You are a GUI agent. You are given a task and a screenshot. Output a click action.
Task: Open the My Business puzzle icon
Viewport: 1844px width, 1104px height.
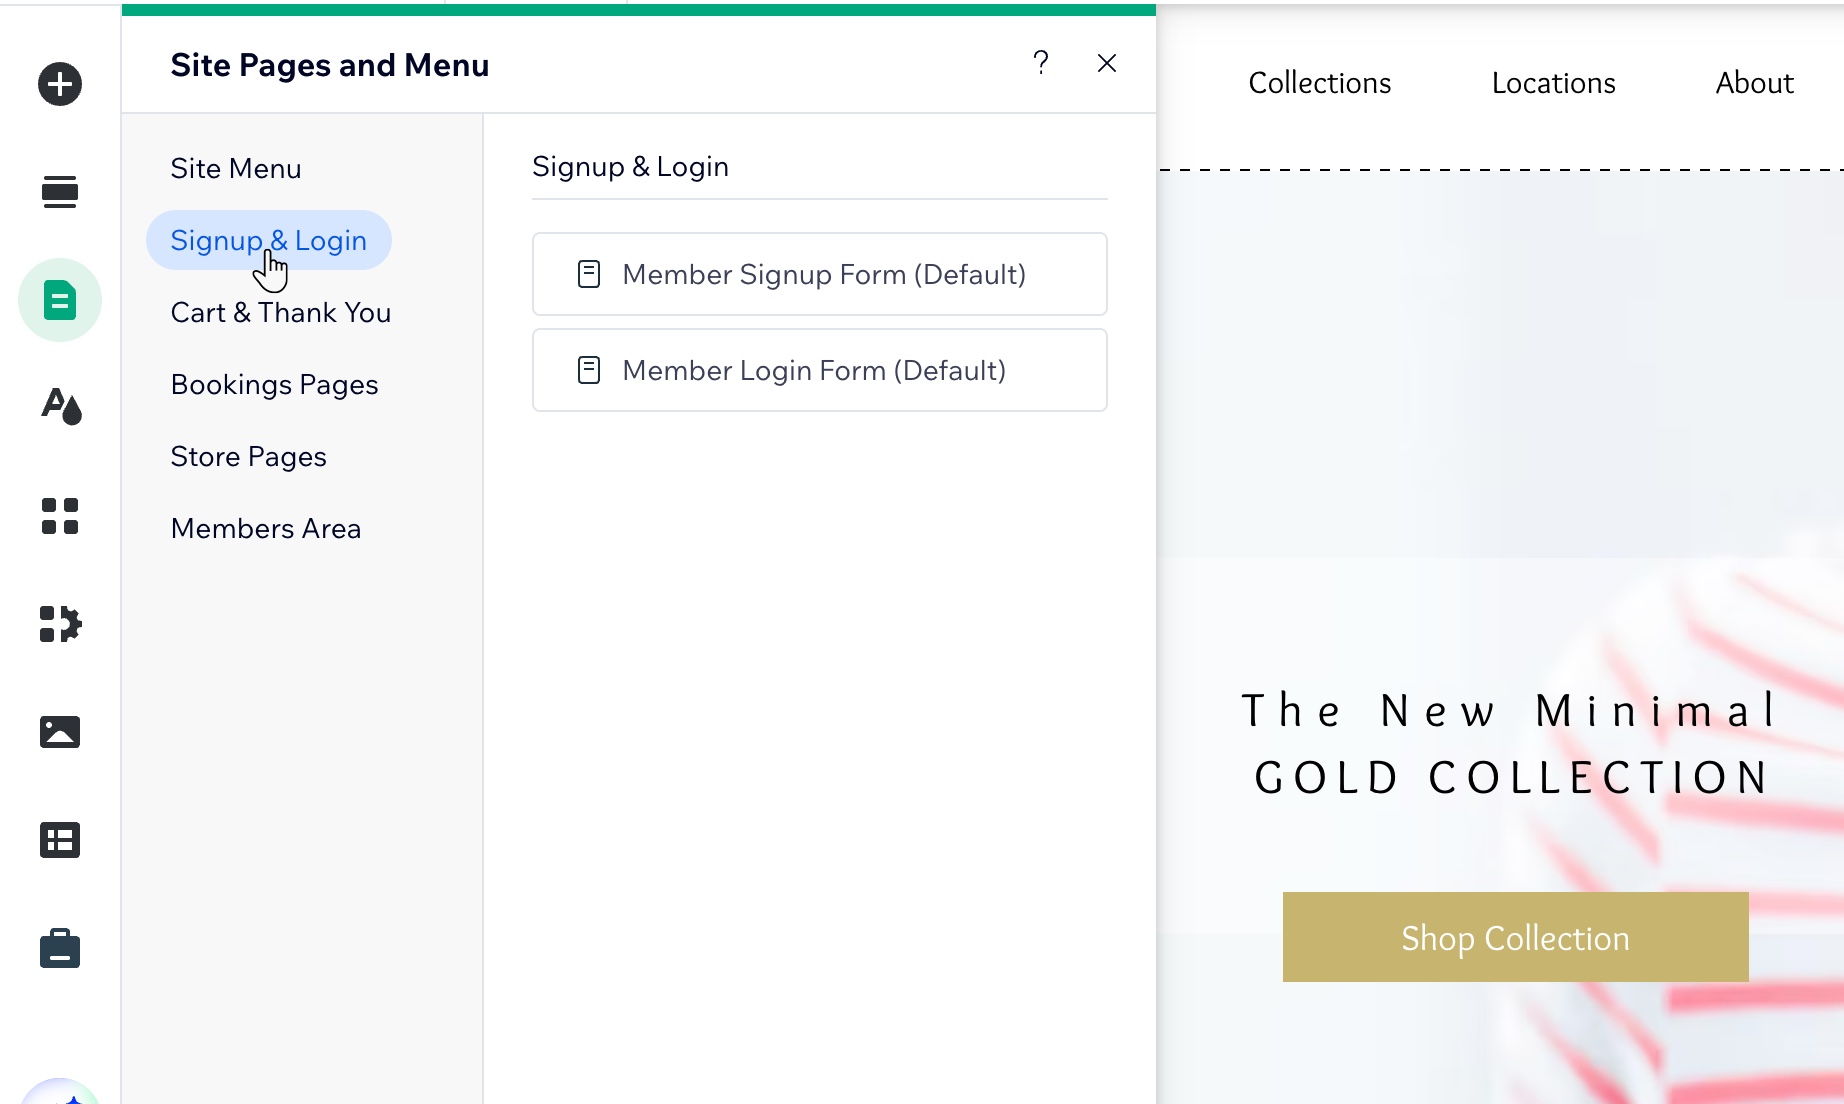click(60, 624)
